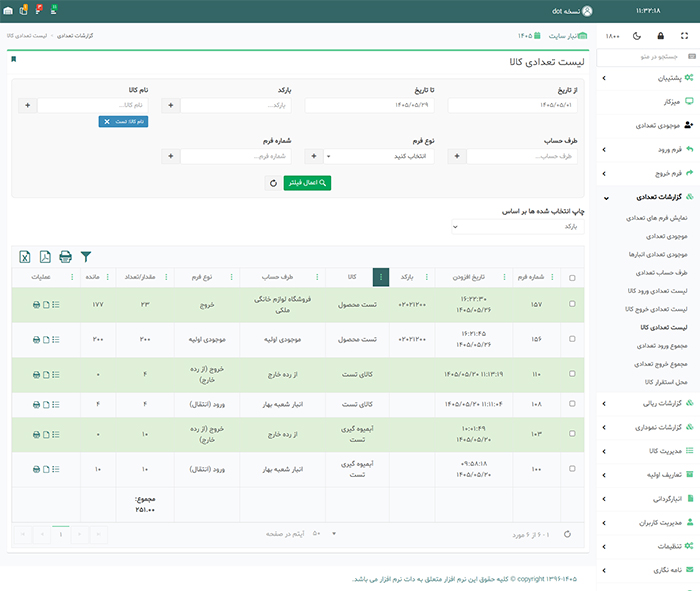Reset filters with the refresh button
700x591 pixels.
click(x=273, y=183)
